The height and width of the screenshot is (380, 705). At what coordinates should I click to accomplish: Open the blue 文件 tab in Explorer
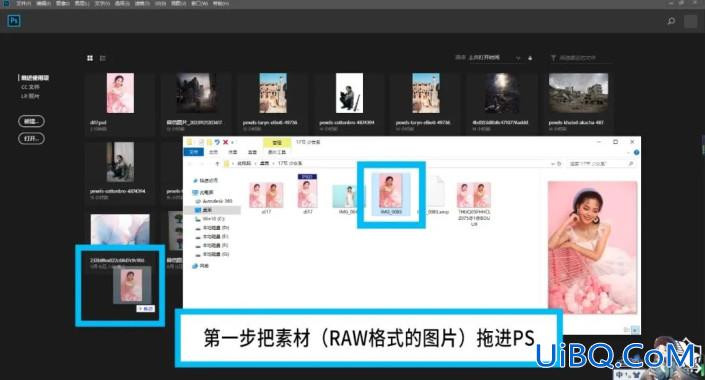[194, 152]
